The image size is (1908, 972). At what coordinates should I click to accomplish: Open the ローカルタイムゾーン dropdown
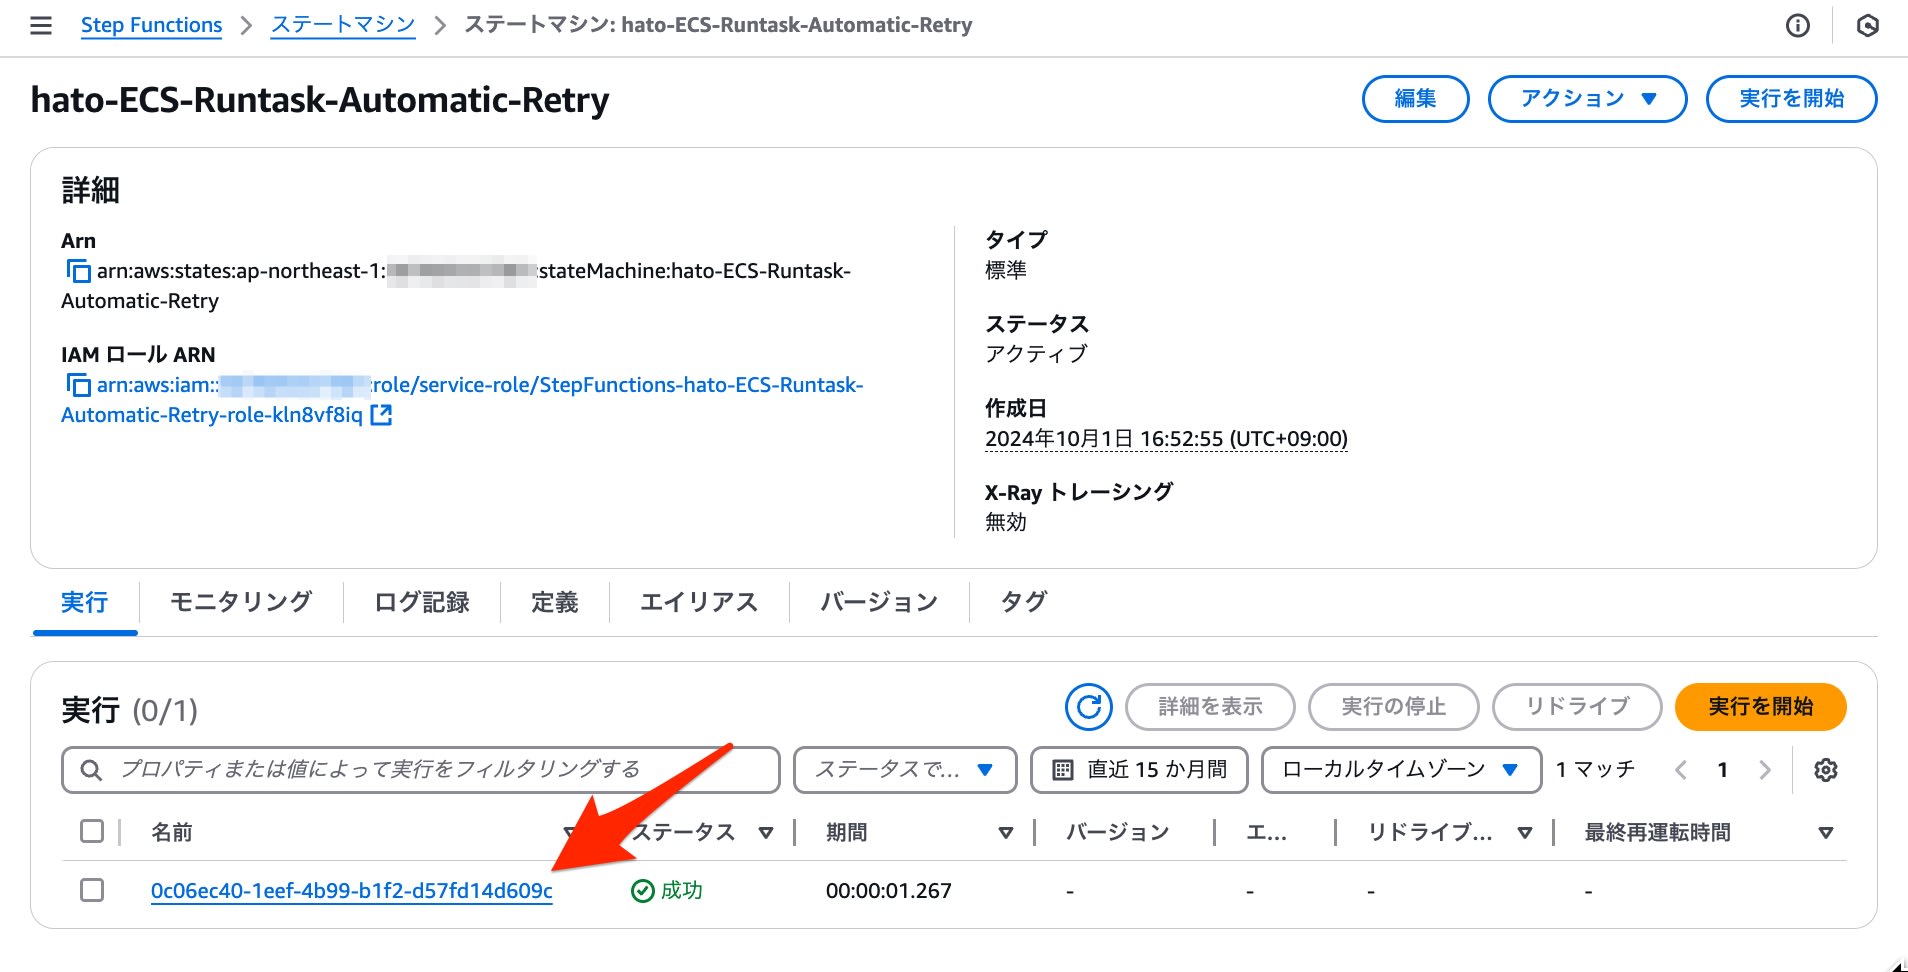(x=1401, y=770)
